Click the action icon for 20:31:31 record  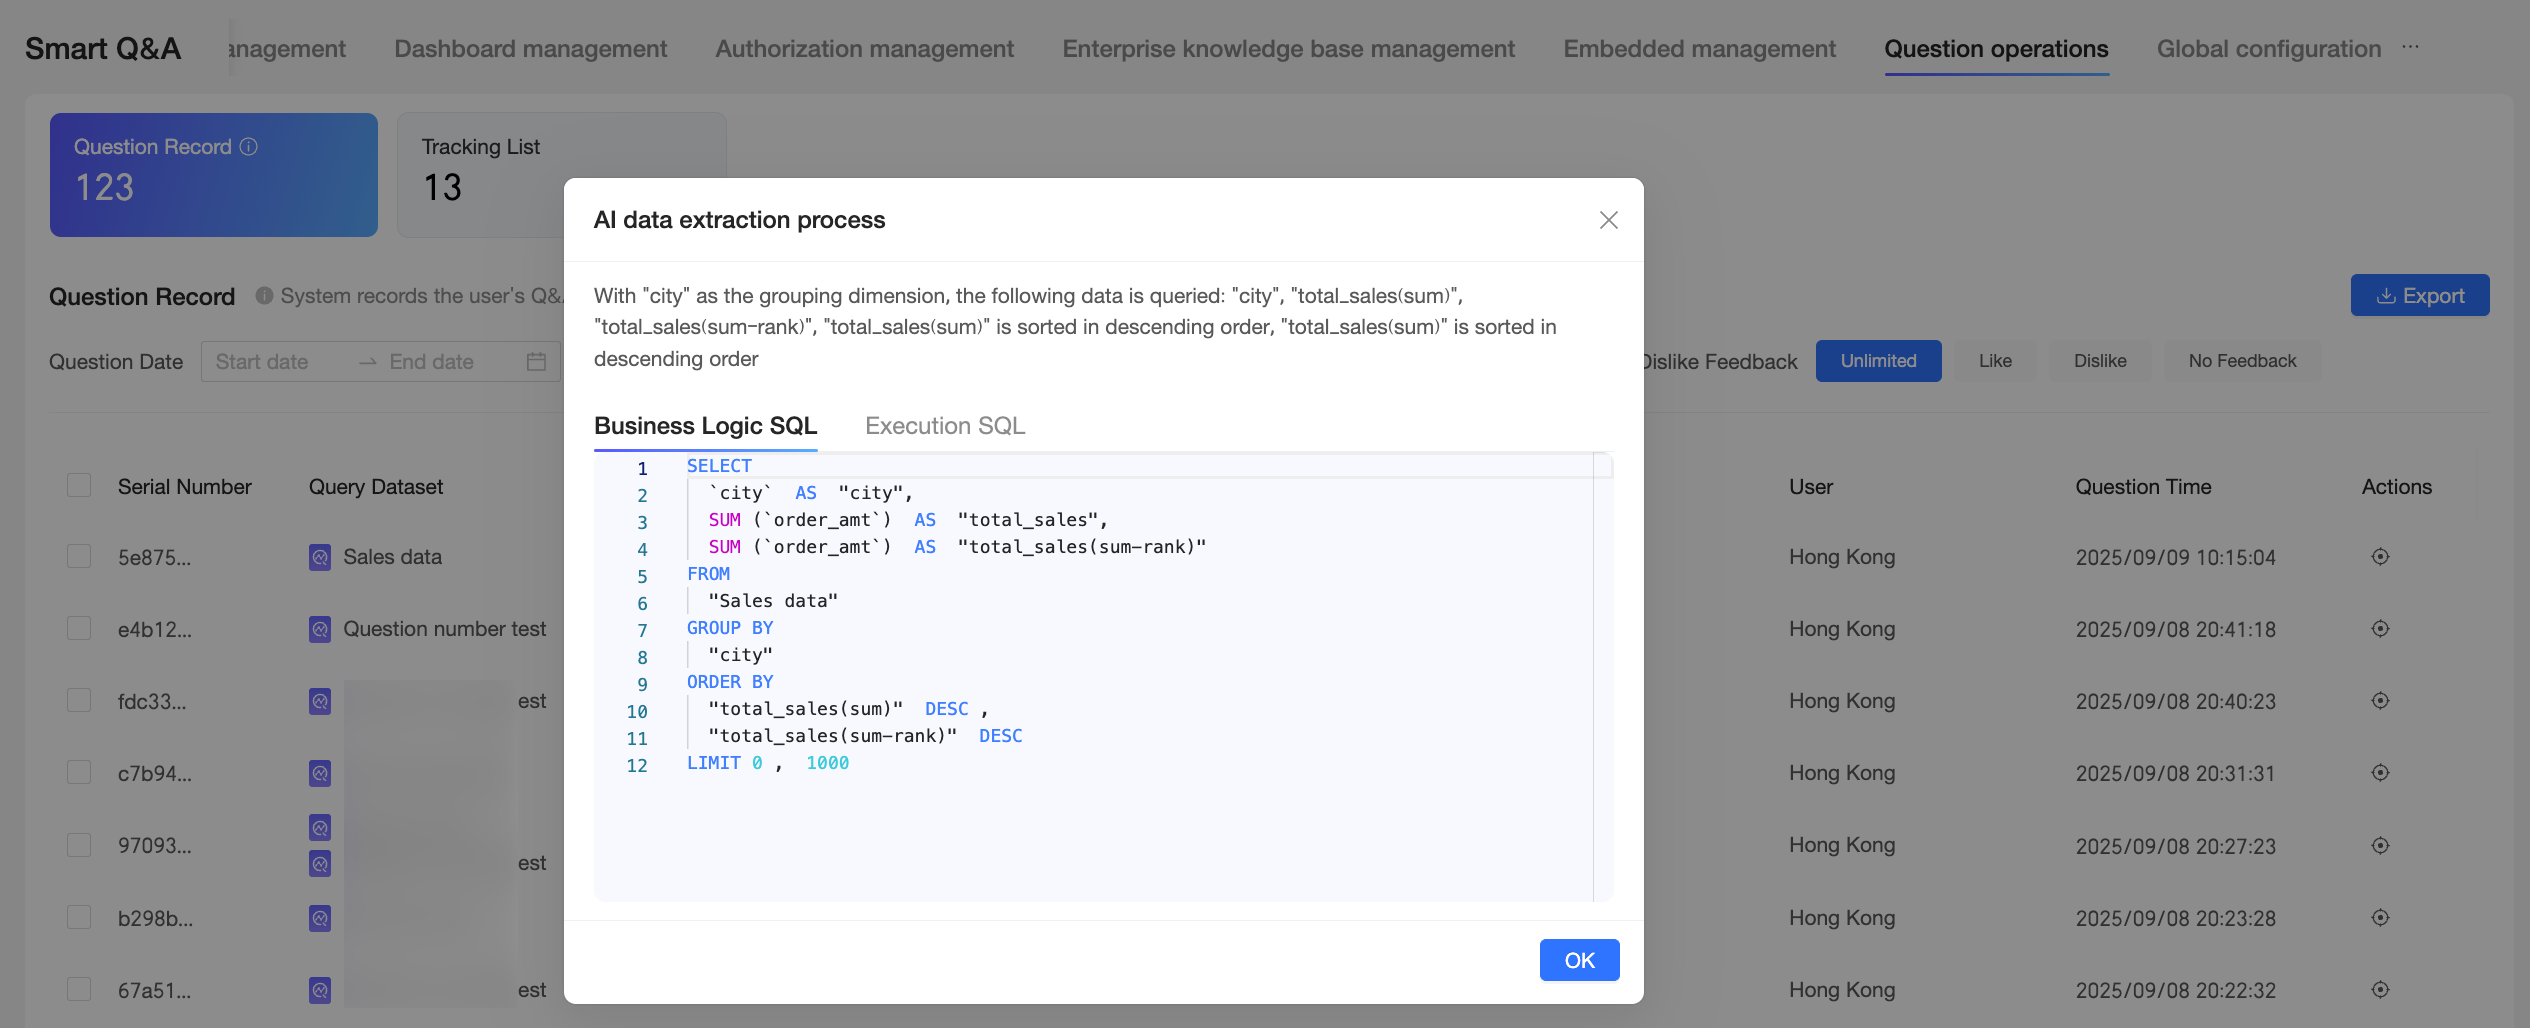pos(2380,773)
